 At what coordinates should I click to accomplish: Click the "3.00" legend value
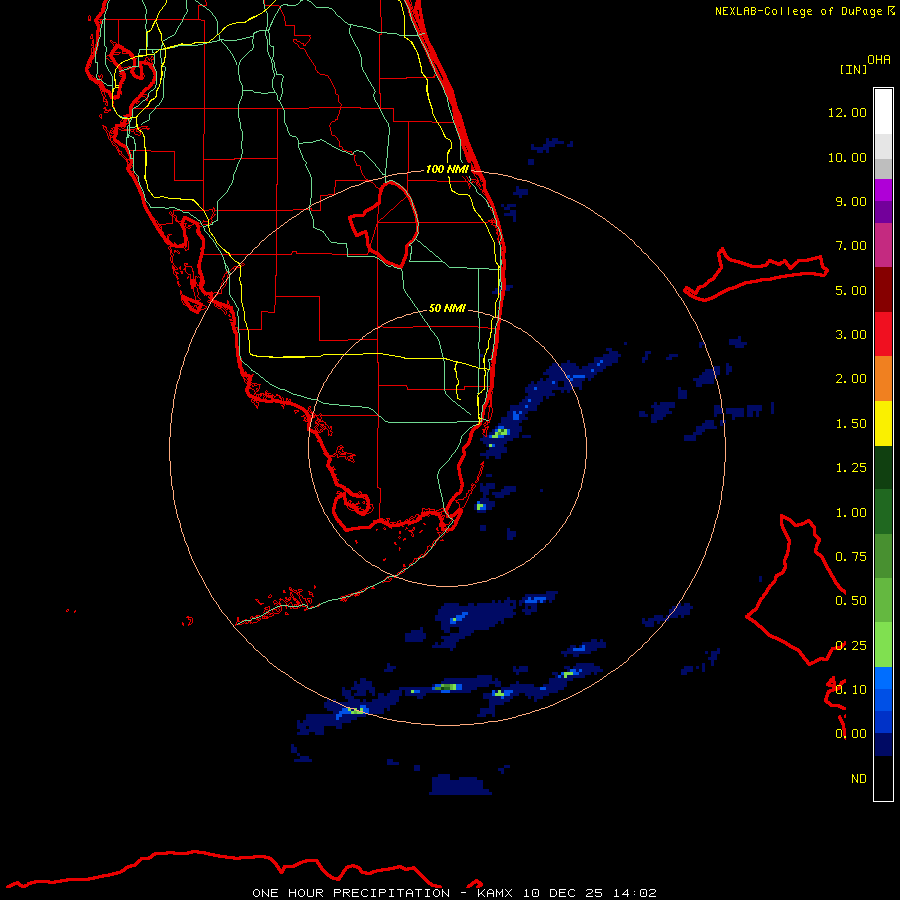[851, 335]
